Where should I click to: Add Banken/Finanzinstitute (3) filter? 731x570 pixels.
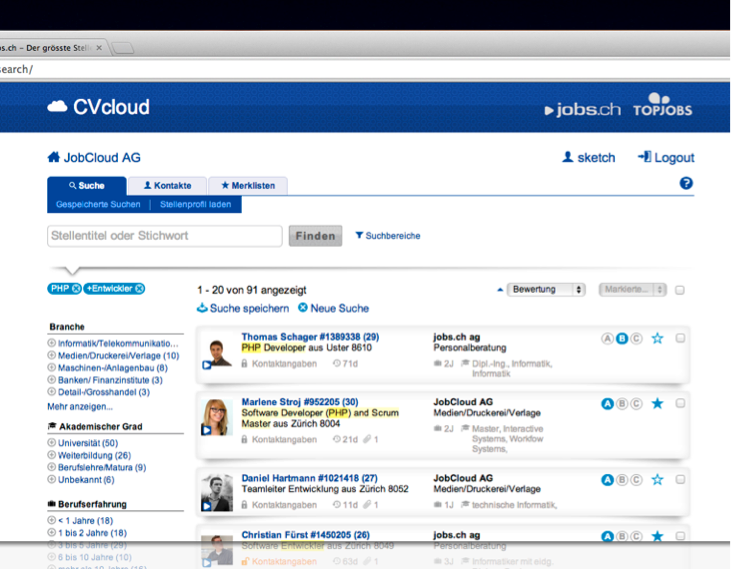105,380
